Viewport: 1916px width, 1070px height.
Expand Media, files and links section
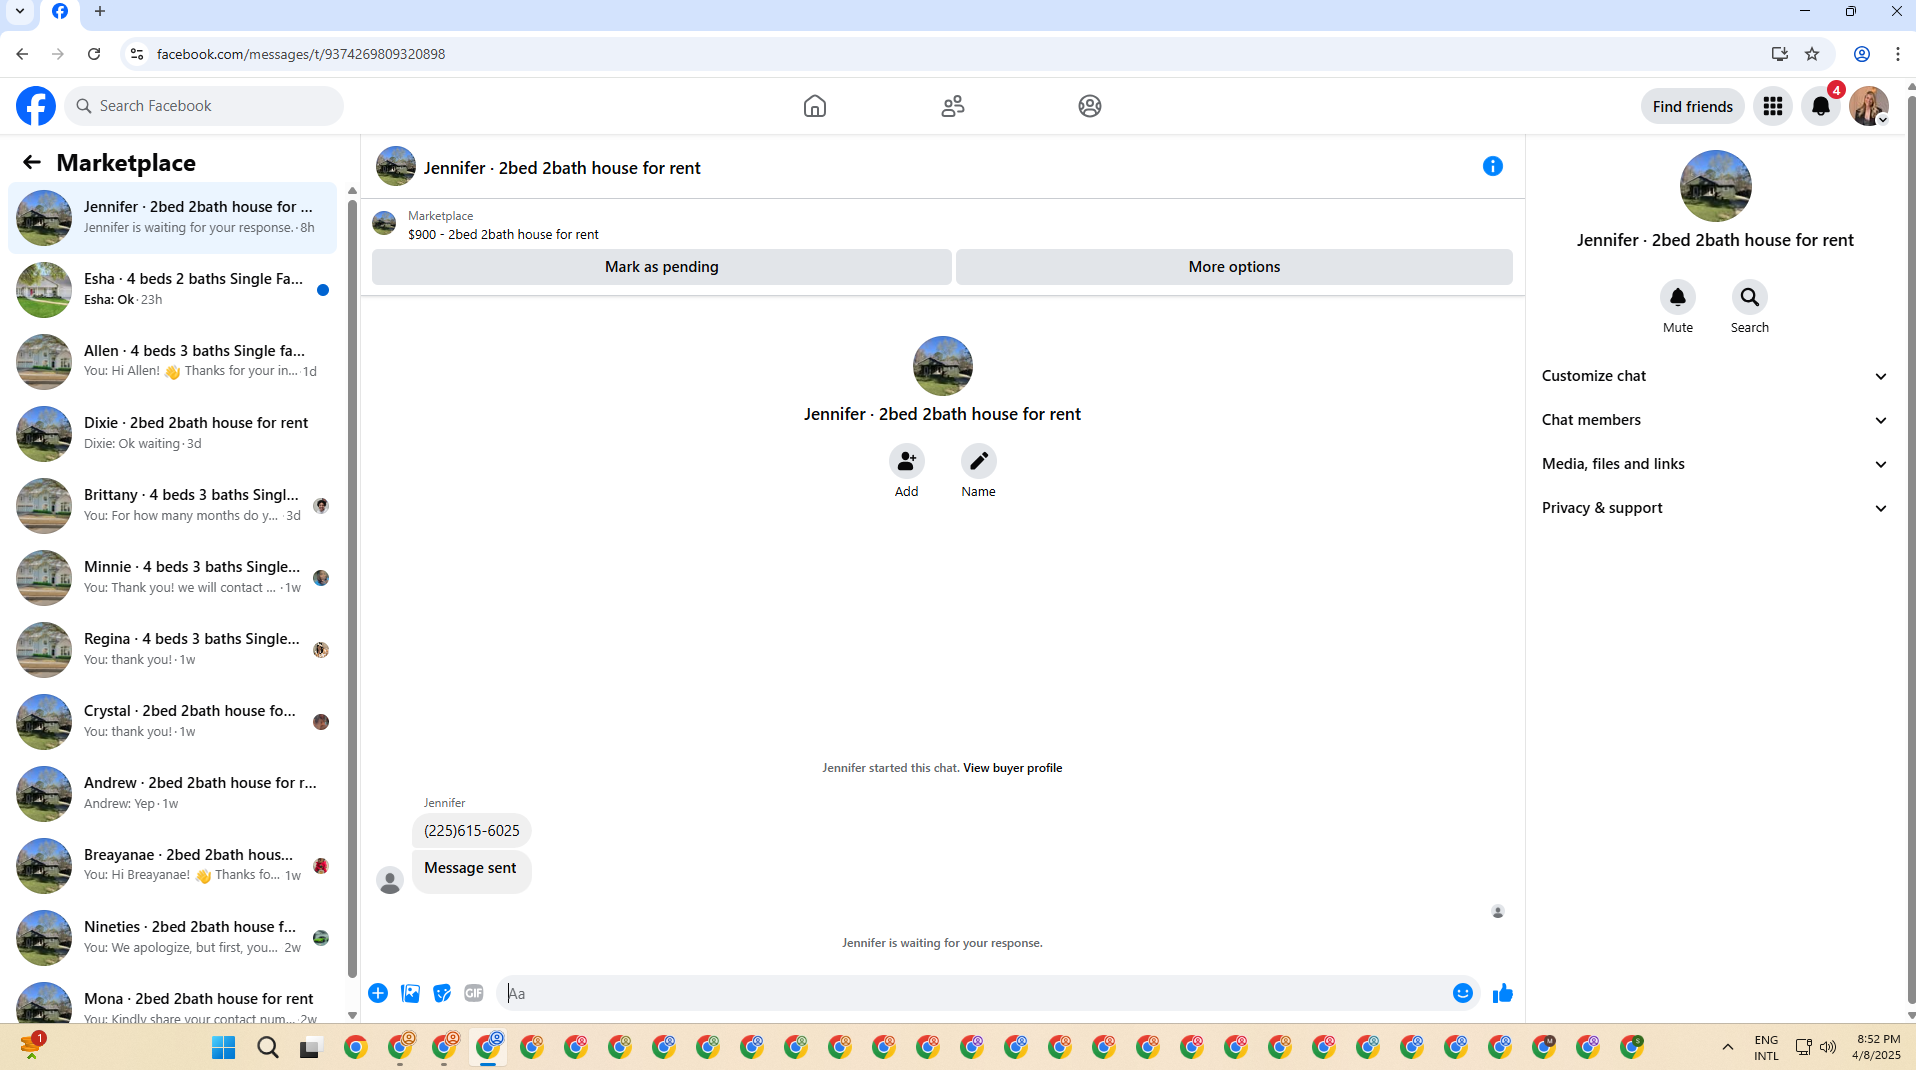point(1715,464)
